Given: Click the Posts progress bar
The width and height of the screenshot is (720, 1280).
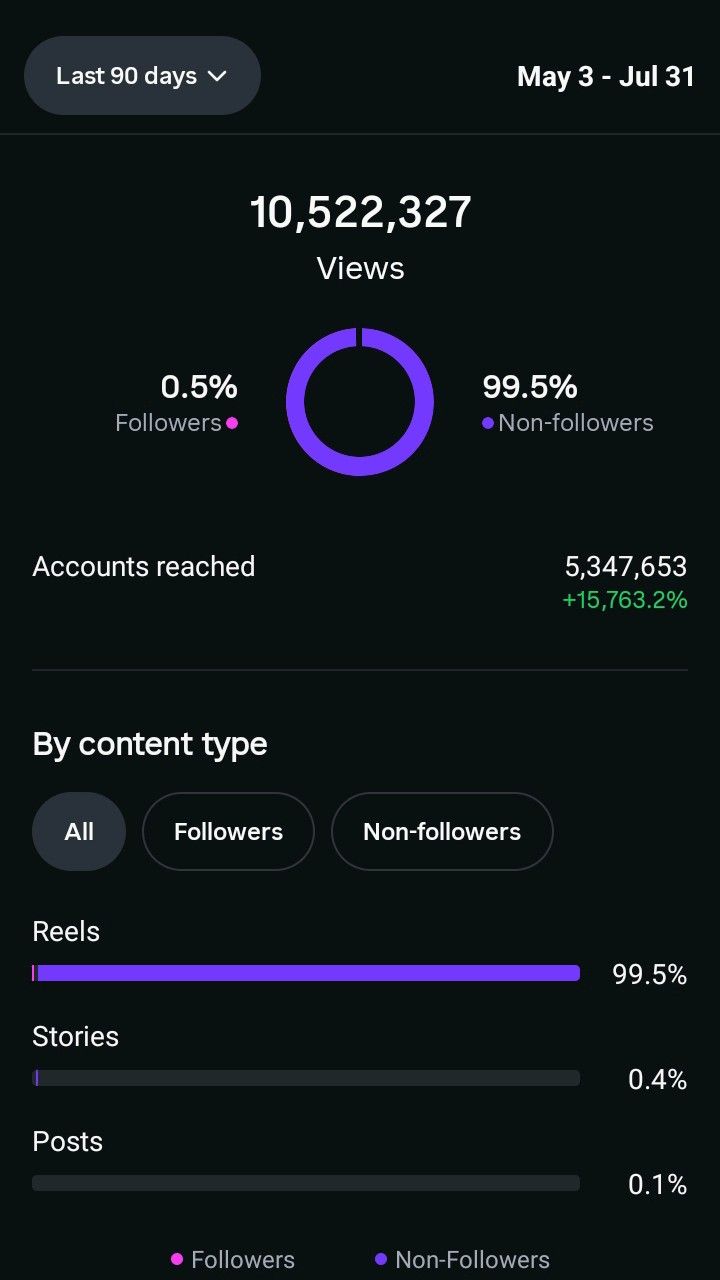Looking at the screenshot, I should 306,1182.
